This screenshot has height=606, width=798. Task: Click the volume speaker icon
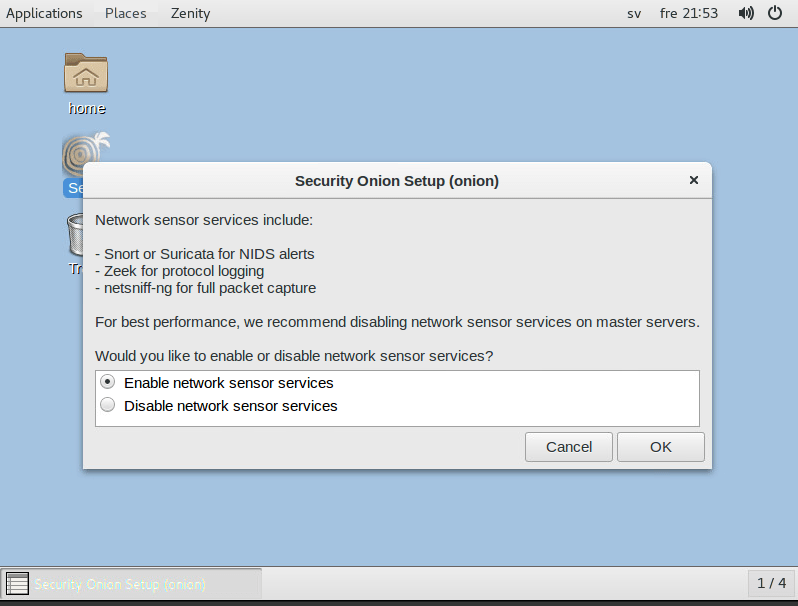pos(746,13)
